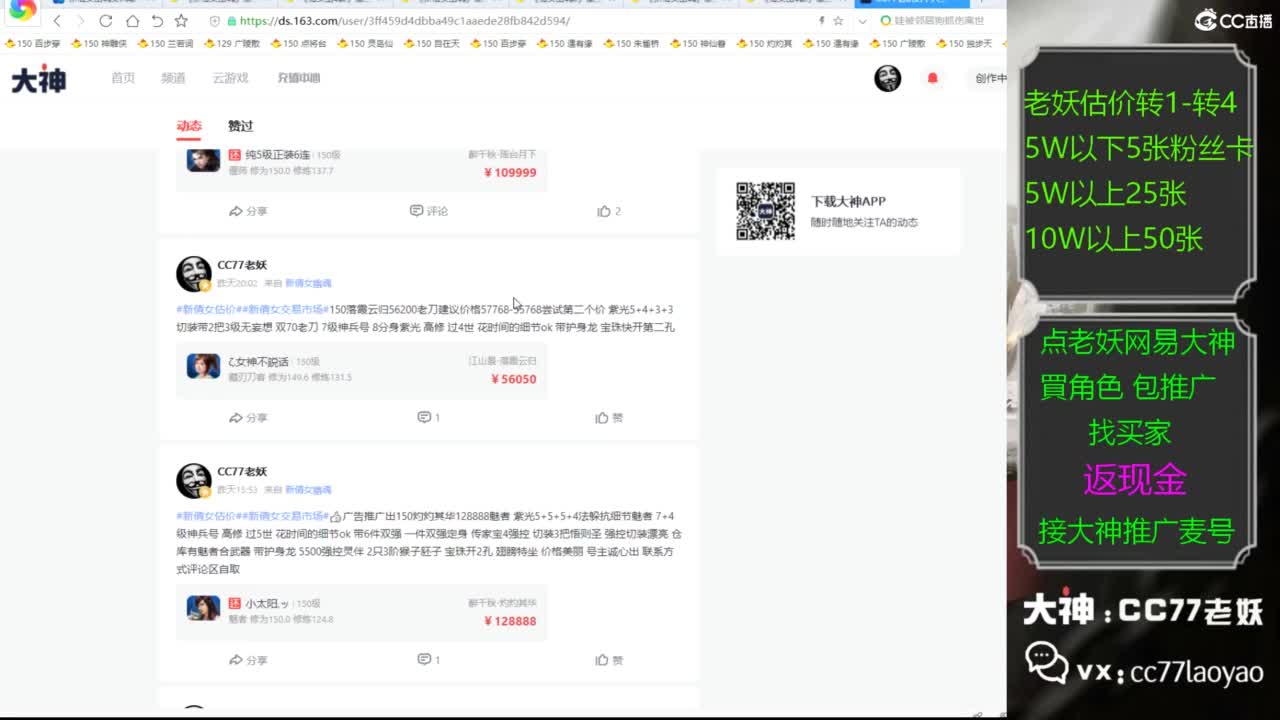Open the notification bell icon
The width and height of the screenshot is (1280, 720).
click(x=933, y=78)
